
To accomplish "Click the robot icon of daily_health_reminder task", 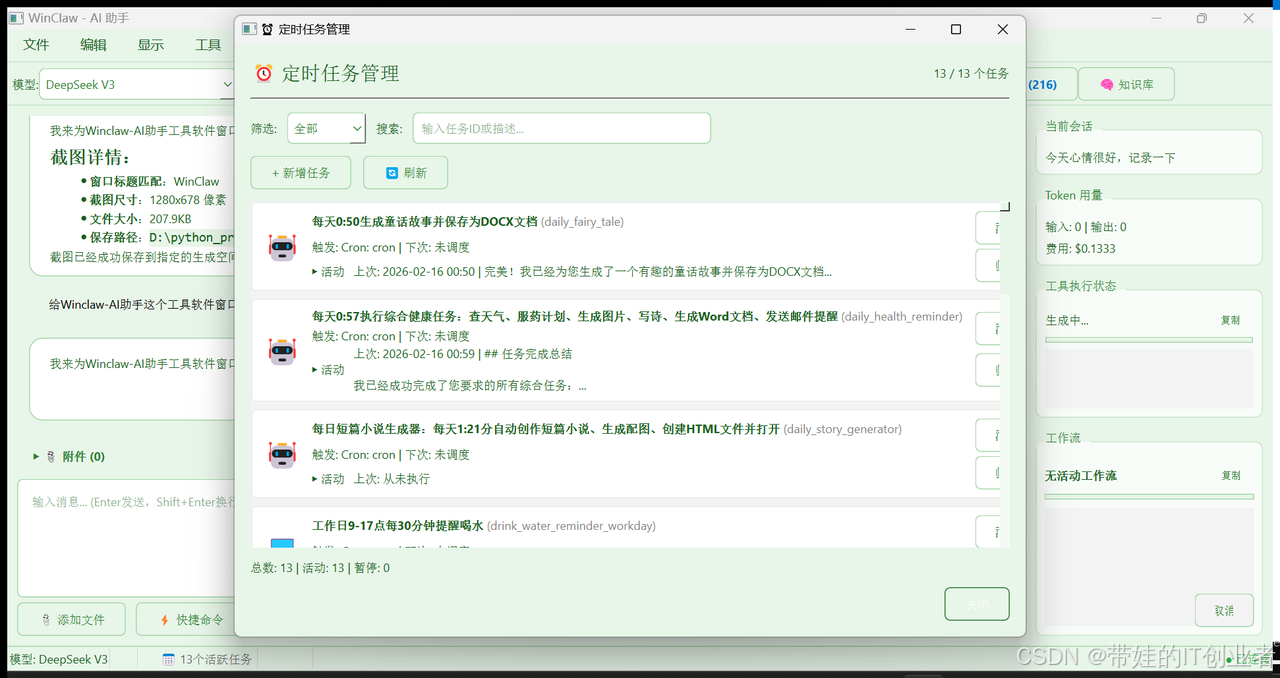I will pos(282,351).
